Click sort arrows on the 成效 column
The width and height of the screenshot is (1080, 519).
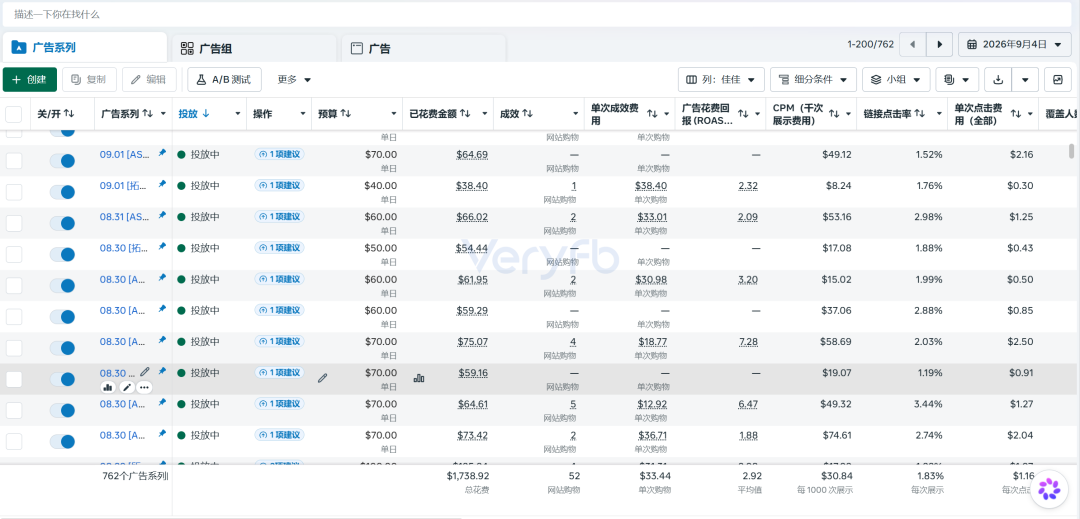coord(528,113)
